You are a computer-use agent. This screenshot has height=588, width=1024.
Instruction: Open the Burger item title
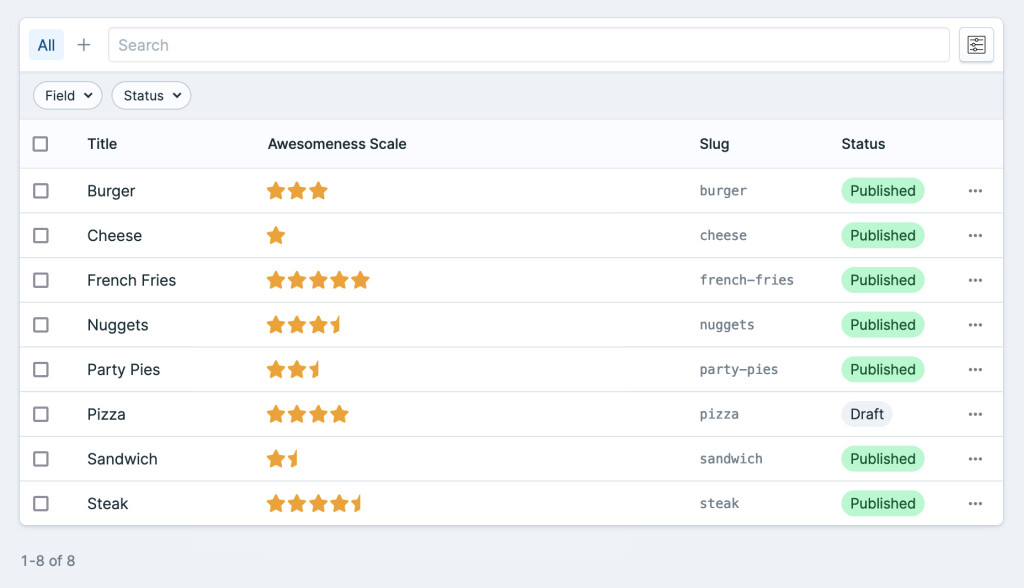pos(111,191)
